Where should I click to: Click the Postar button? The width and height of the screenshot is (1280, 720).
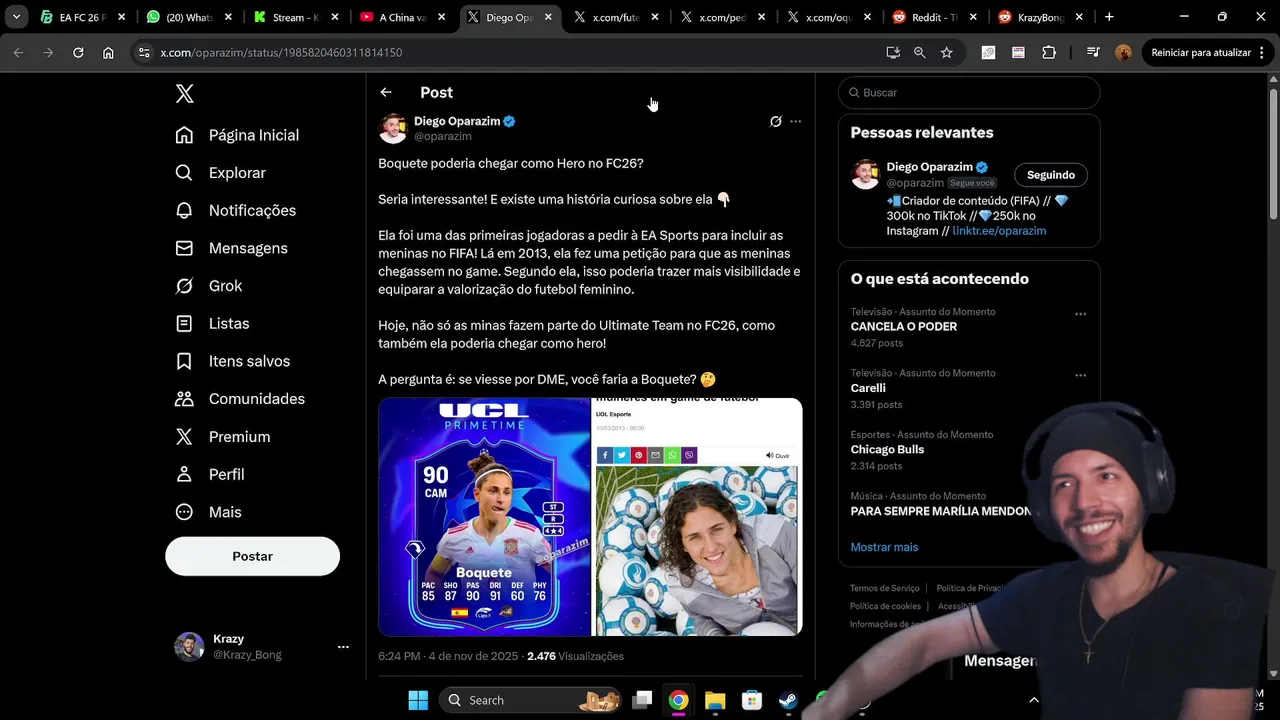(x=252, y=556)
